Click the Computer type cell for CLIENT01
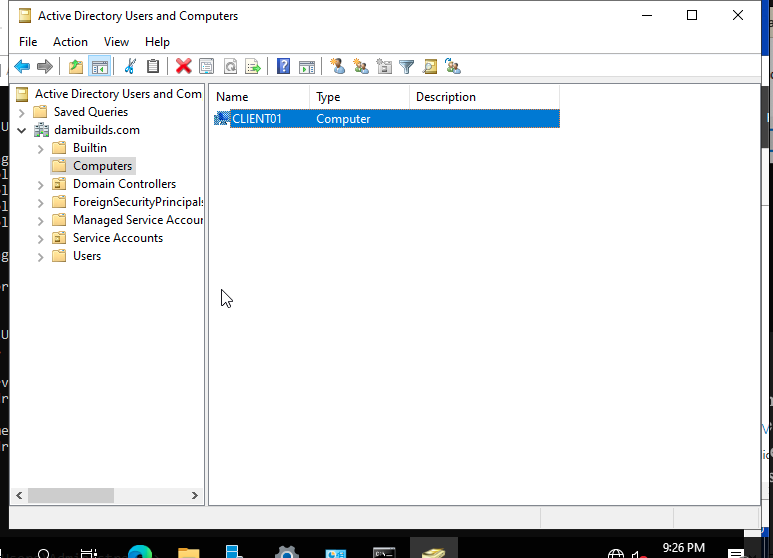This screenshot has height=558, width=773. (343, 119)
